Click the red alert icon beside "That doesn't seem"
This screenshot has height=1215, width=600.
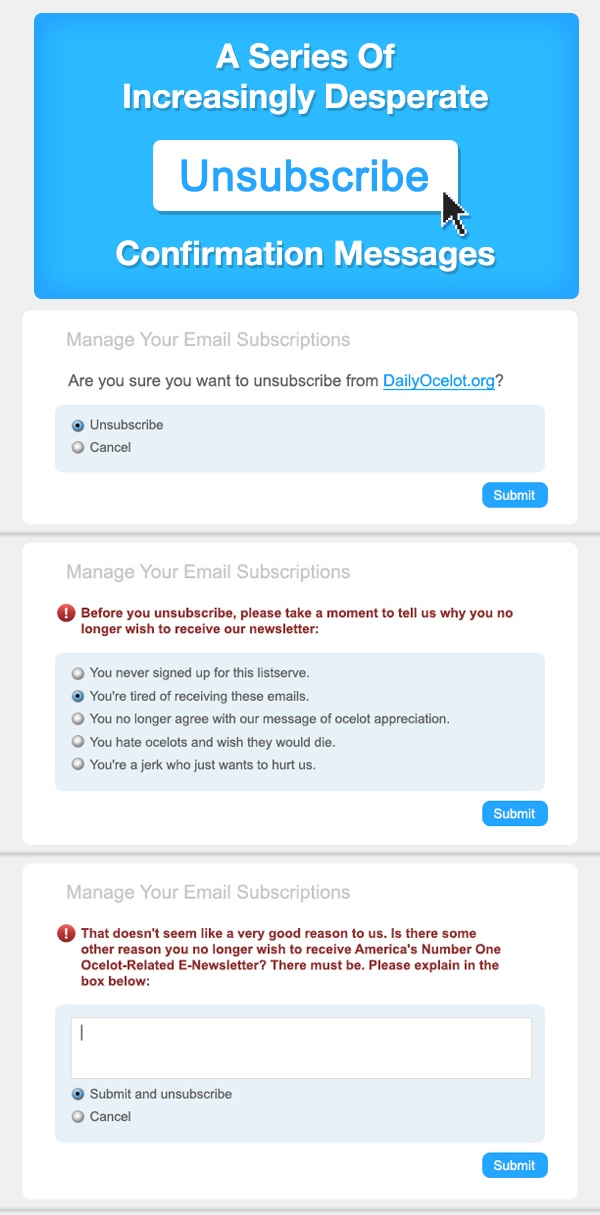pyautogui.click(x=67, y=933)
